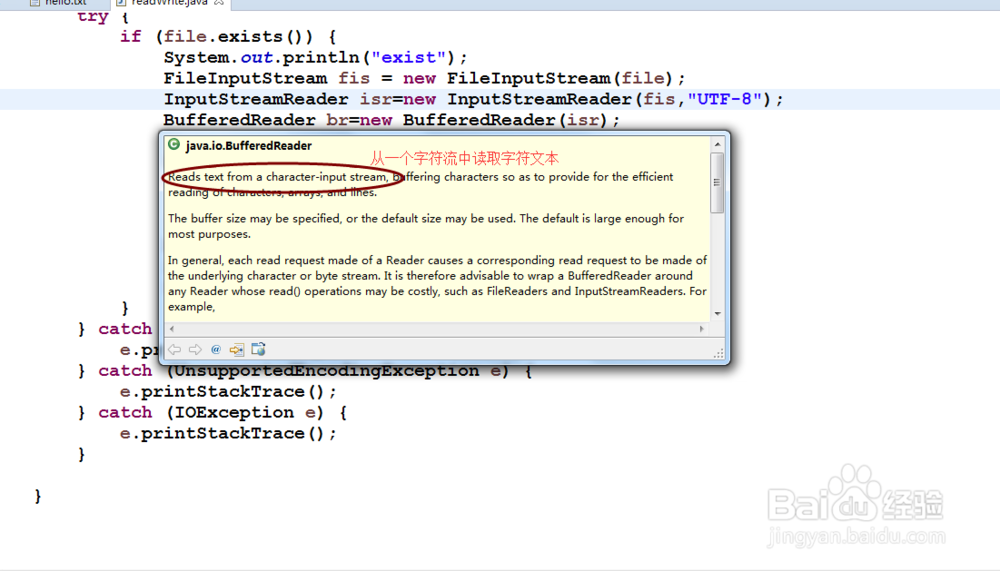The height and width of the screenshot is (571, 1000).
Task: Click the popup vertical scrollbar down arrow
Action: click(x=717, y=314)
